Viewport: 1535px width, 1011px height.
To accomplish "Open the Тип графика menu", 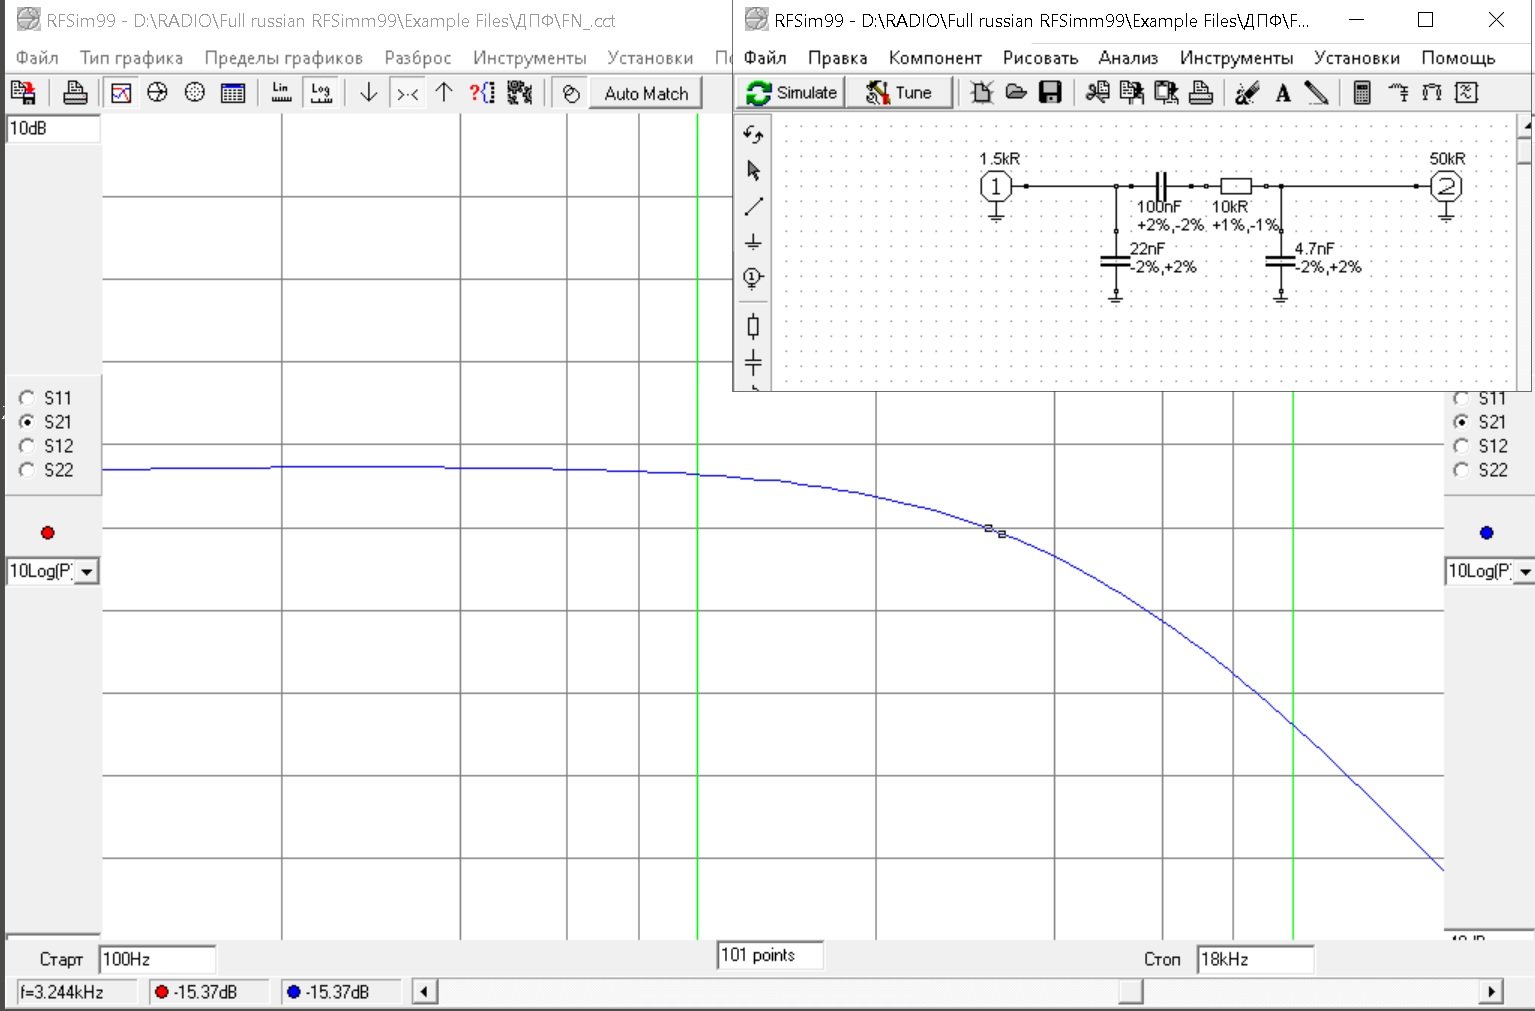I will click(x=131, y=58).
